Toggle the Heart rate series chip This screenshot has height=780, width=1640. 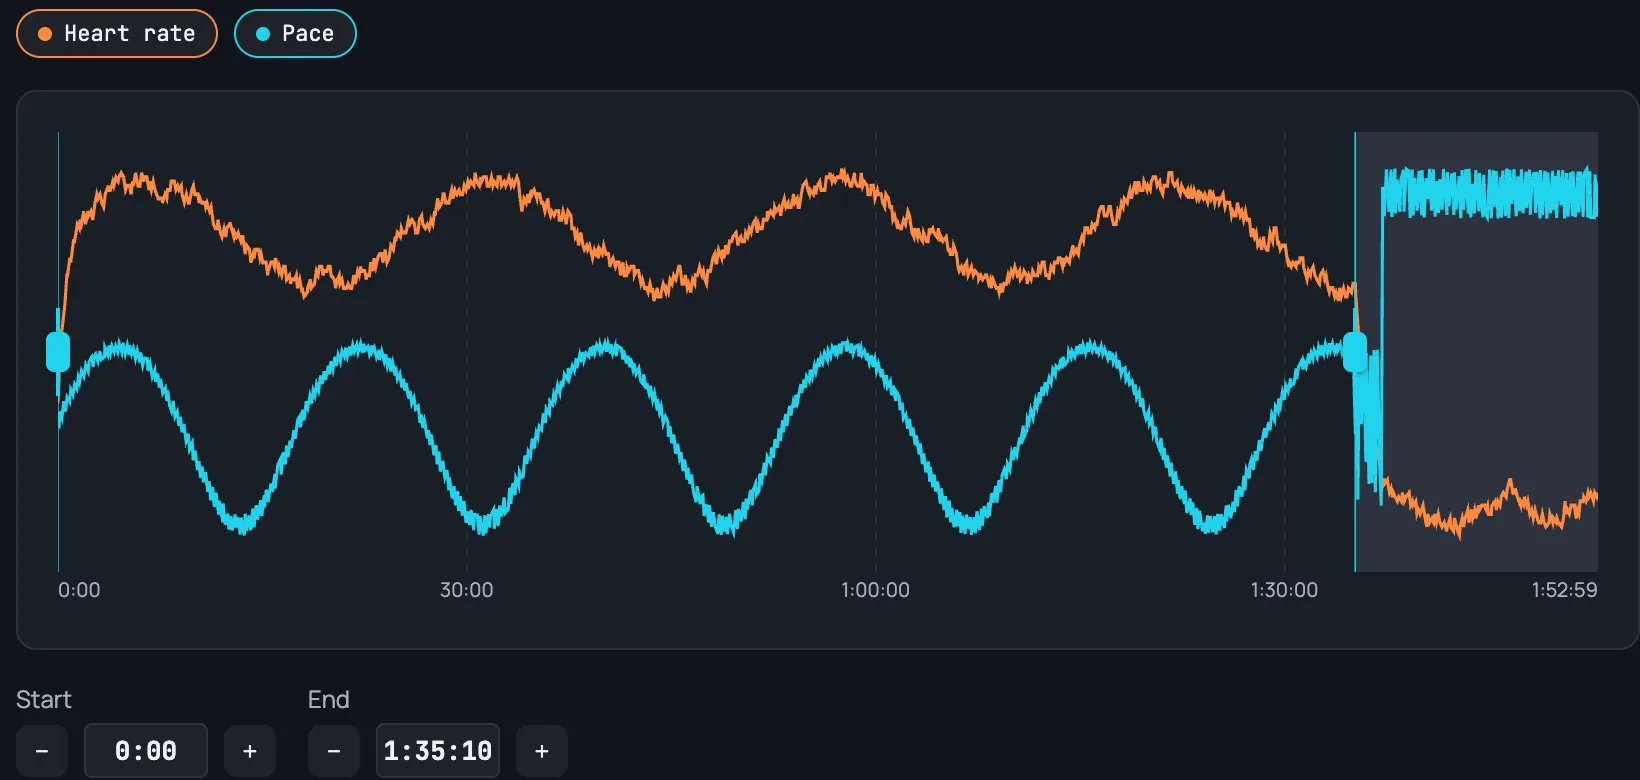[117, 34]
